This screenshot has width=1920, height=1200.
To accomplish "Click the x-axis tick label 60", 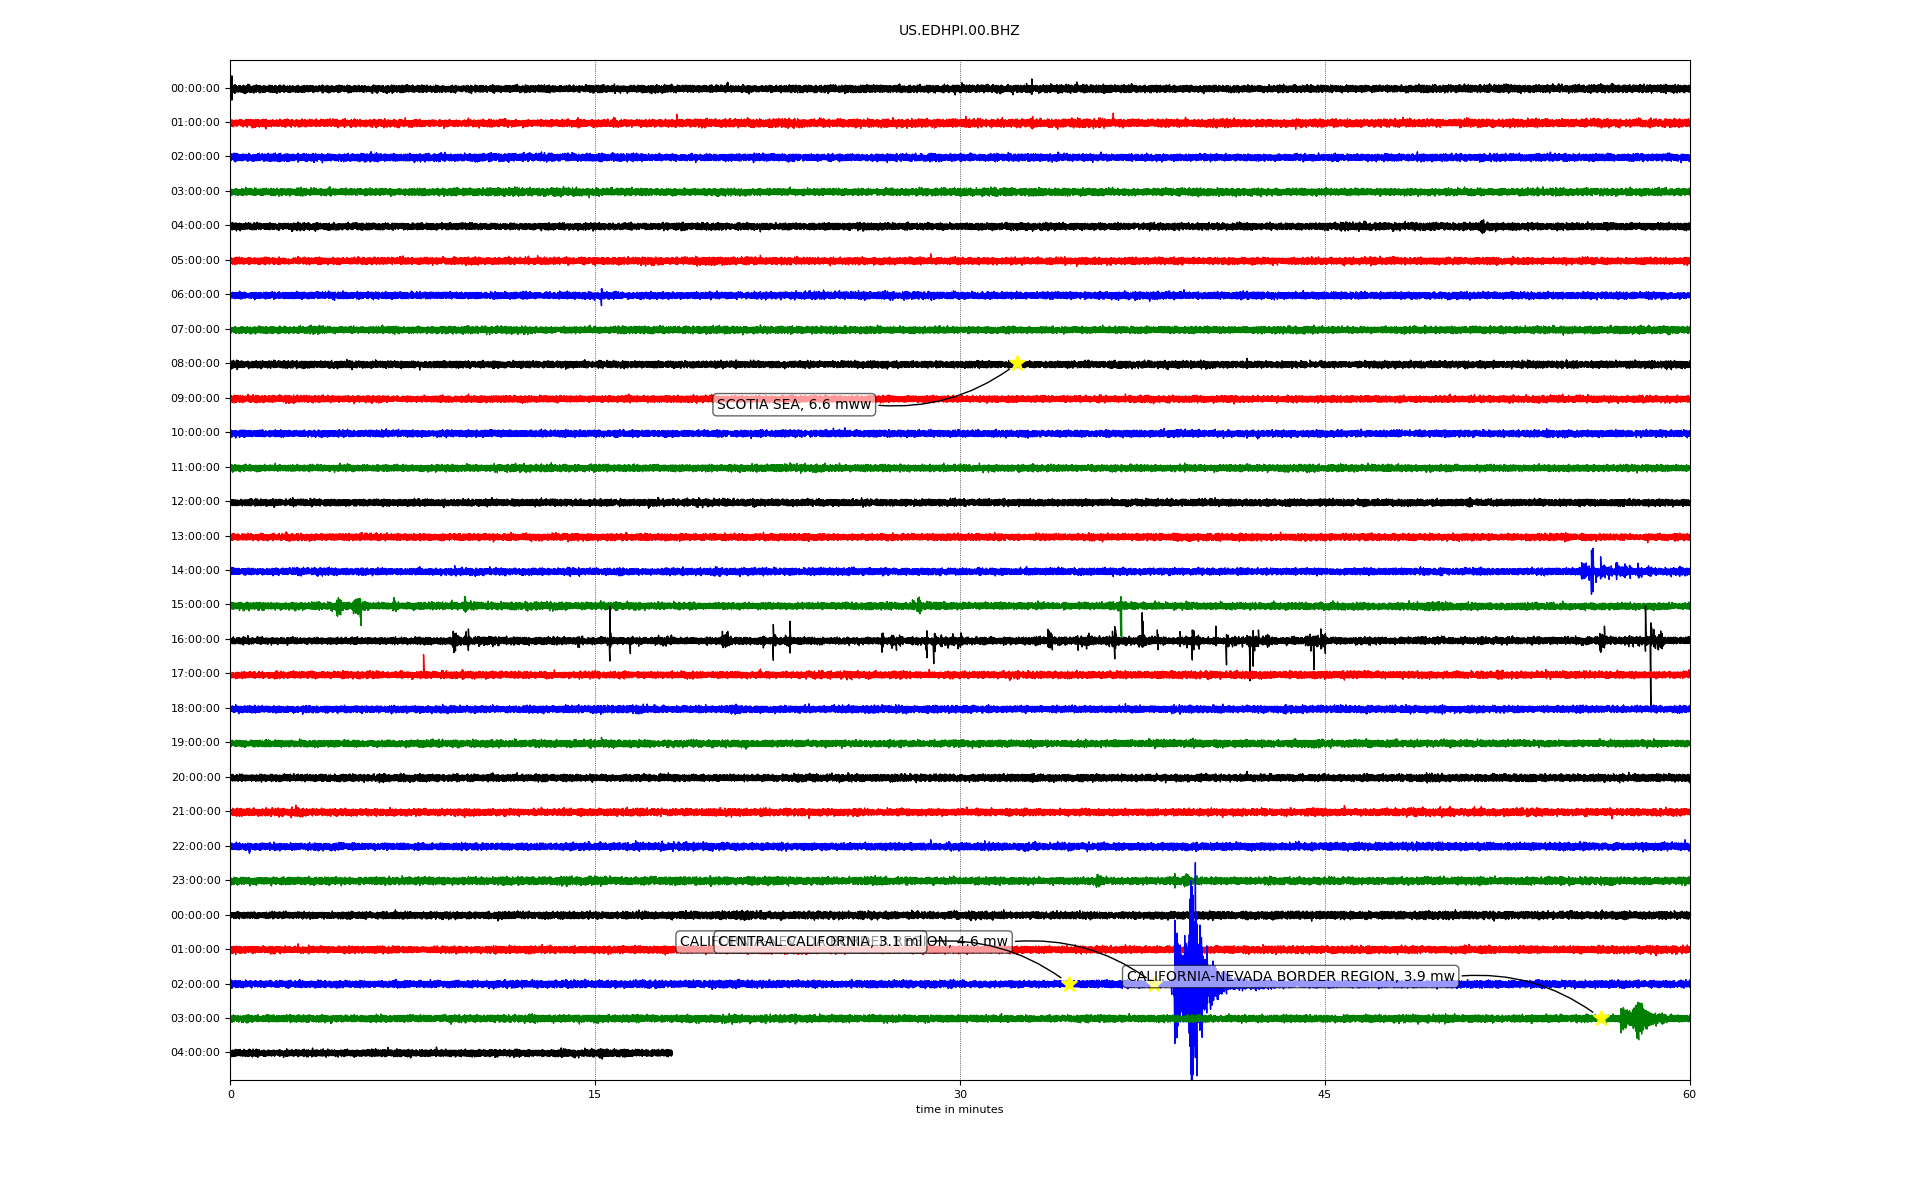I will (1689, 1095).
